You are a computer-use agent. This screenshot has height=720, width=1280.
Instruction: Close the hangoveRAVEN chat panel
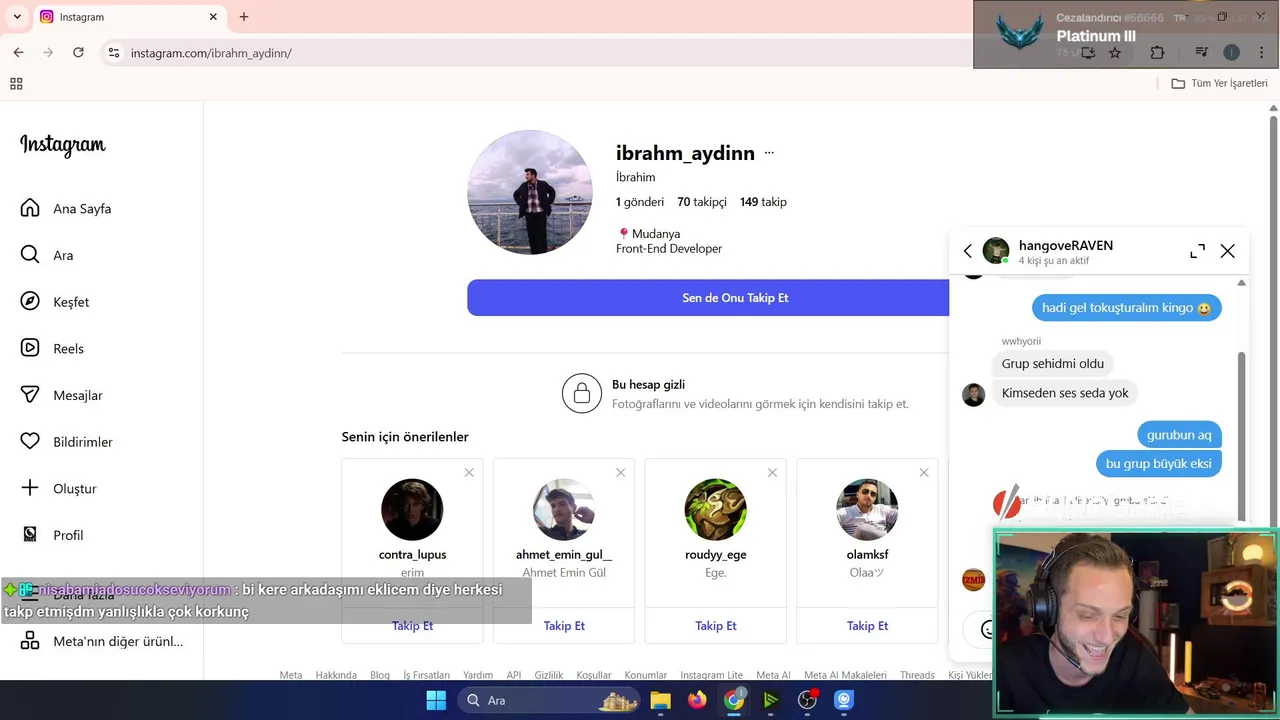point(1228,251)
